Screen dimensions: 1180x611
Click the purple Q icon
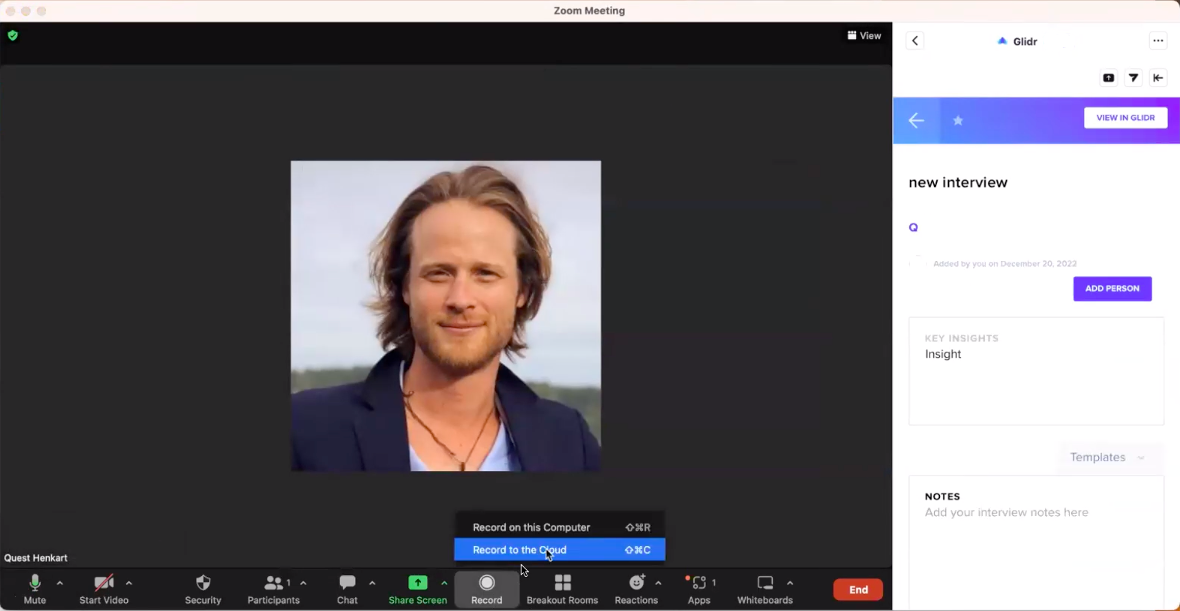click(x=914, y=227)
